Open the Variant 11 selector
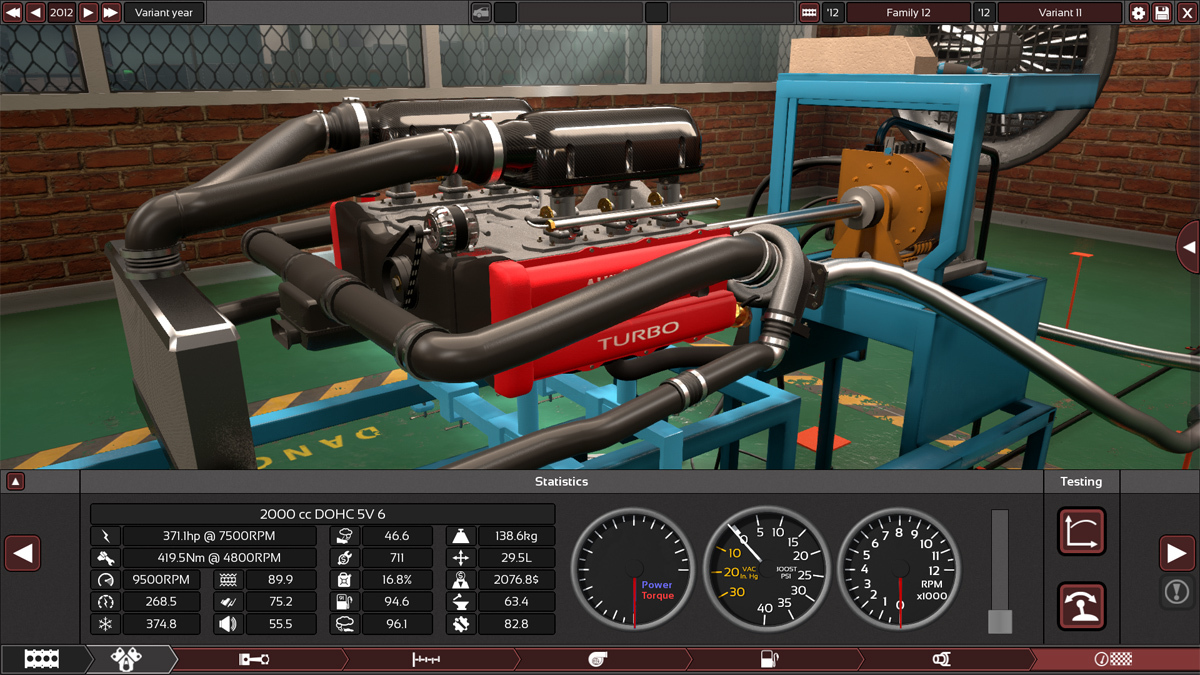1200x675 pixels. click(x=1060, y=13)
